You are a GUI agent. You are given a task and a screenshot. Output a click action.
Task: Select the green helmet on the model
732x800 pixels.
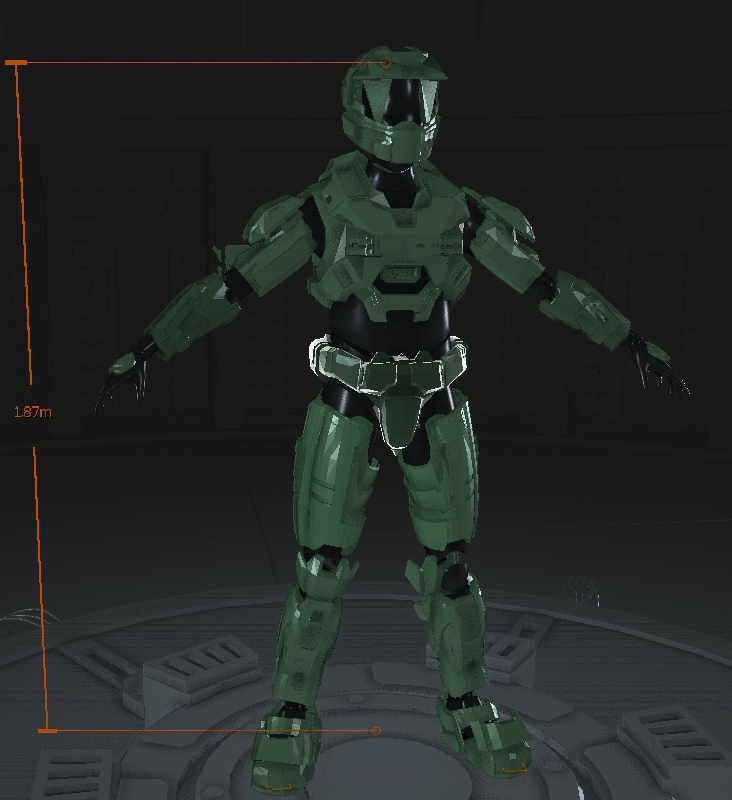(x=393, y=105)
